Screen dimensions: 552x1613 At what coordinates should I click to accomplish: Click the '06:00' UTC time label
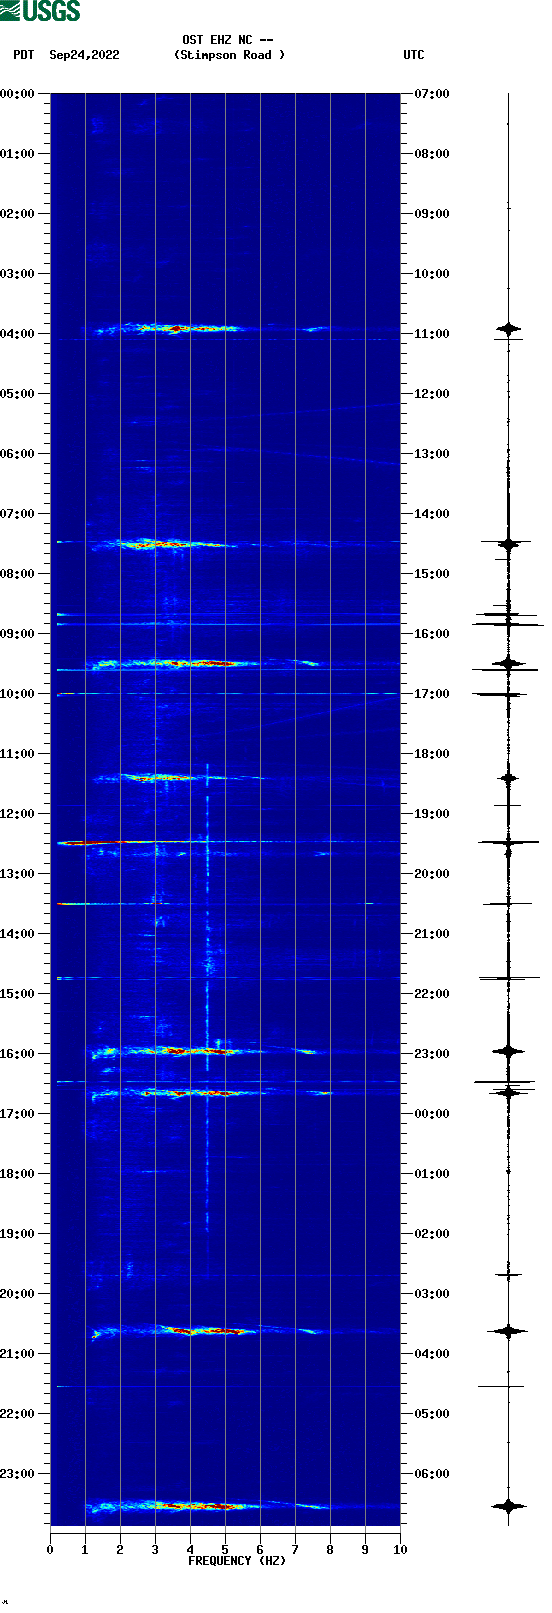point(432,1474)
